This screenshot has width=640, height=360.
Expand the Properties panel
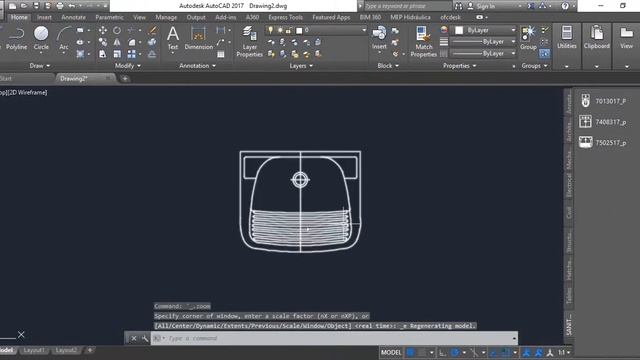pyautogui.click(x=460, y=66)
